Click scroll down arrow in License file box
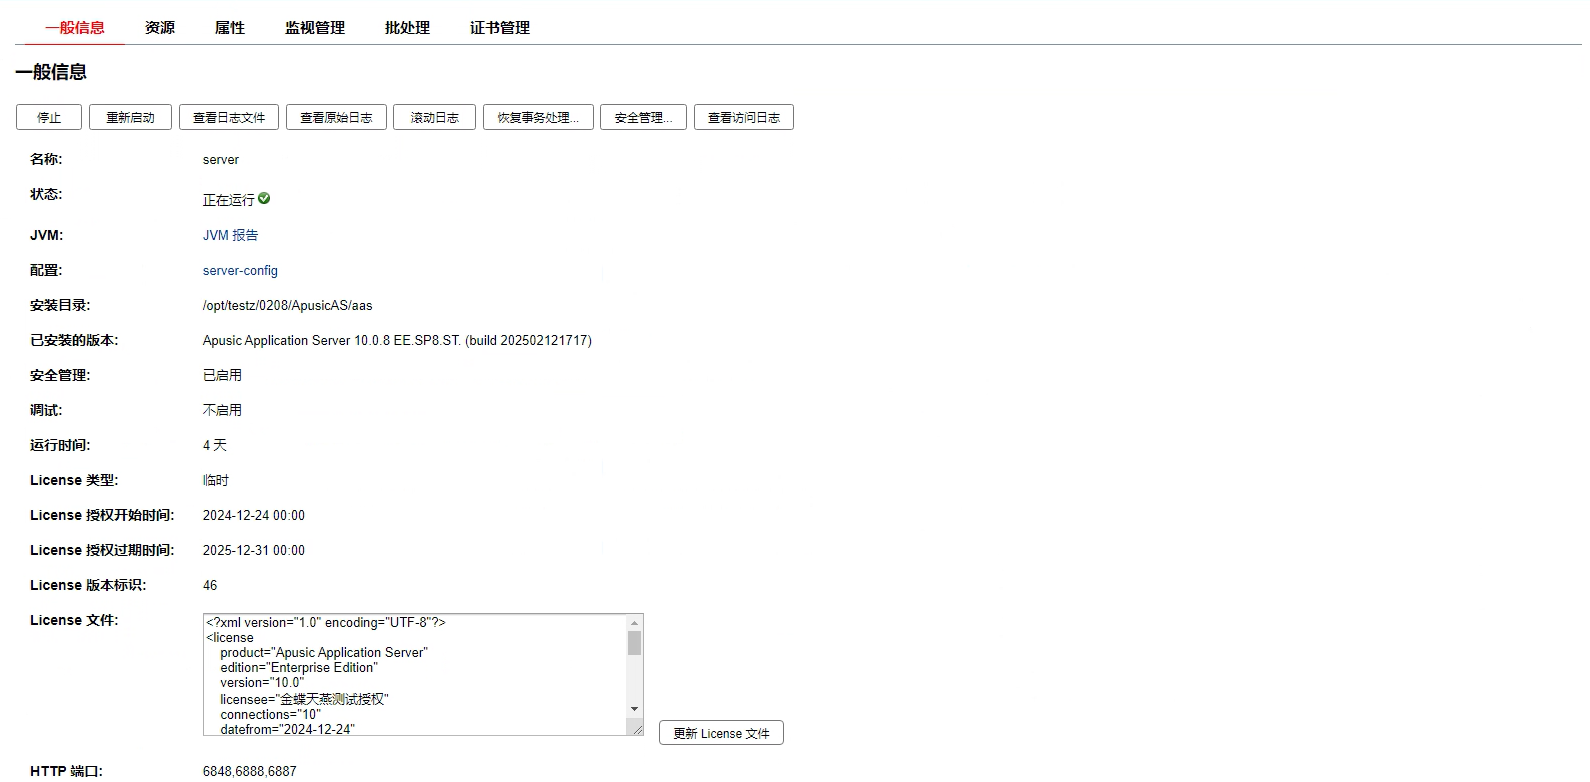The height and width of the screenshot is (782, 1590). (x=634, y=709)
